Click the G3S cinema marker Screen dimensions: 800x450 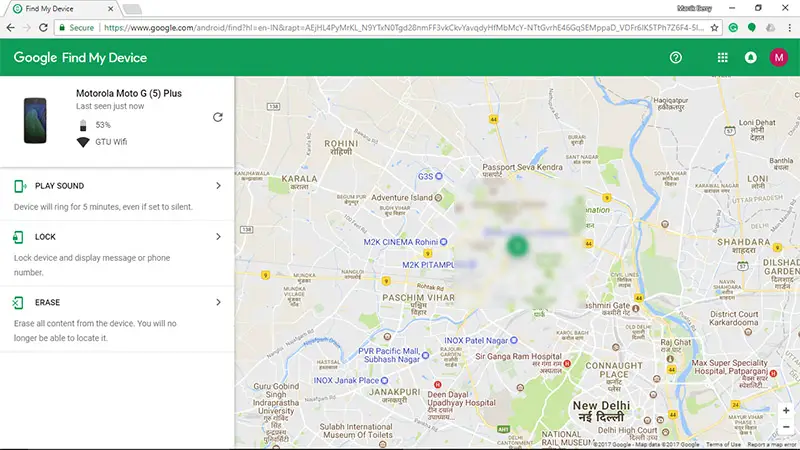pos(439,176)
